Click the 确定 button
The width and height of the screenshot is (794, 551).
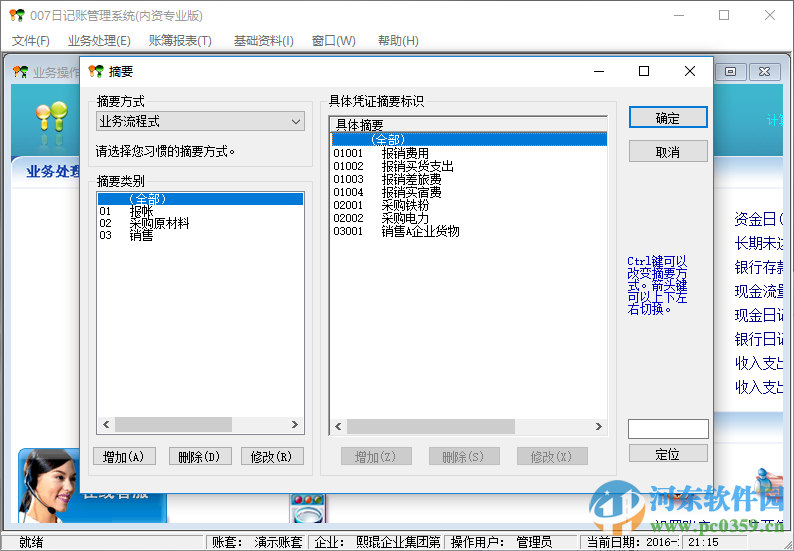[x=668, y=118]
